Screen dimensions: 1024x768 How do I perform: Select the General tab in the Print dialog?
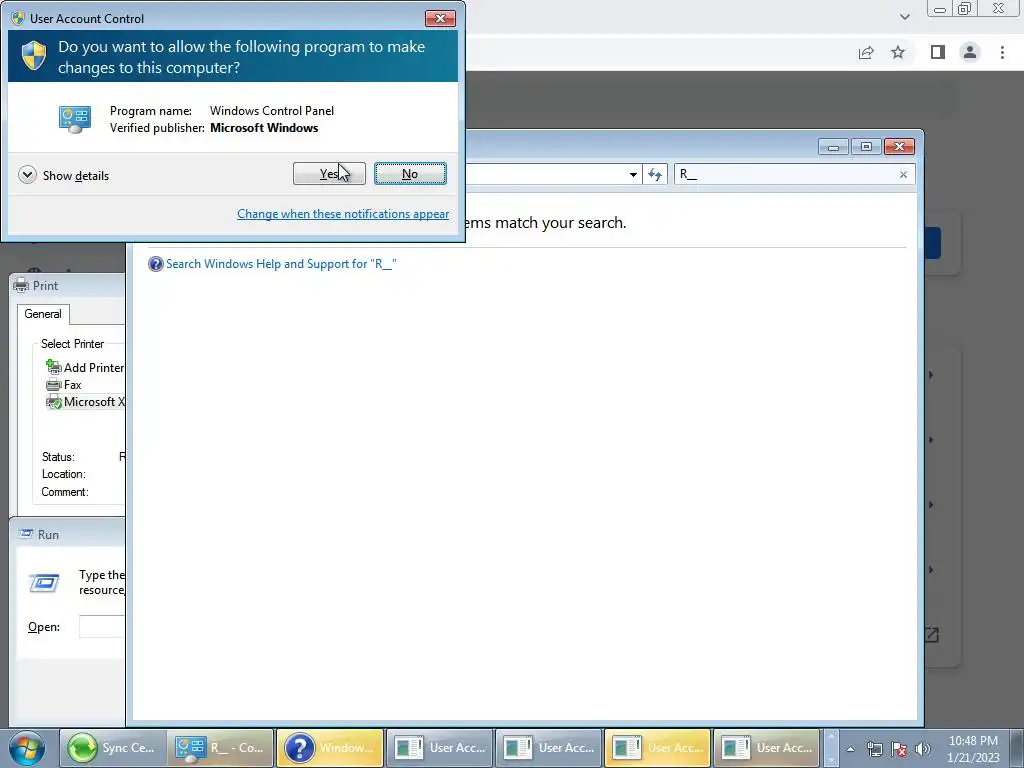[43, 314]
